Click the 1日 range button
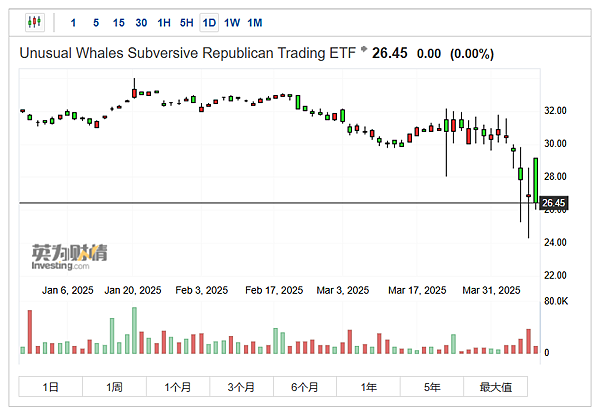The width and height of the screenshot is (600, 419). click(x=51, y=387)
